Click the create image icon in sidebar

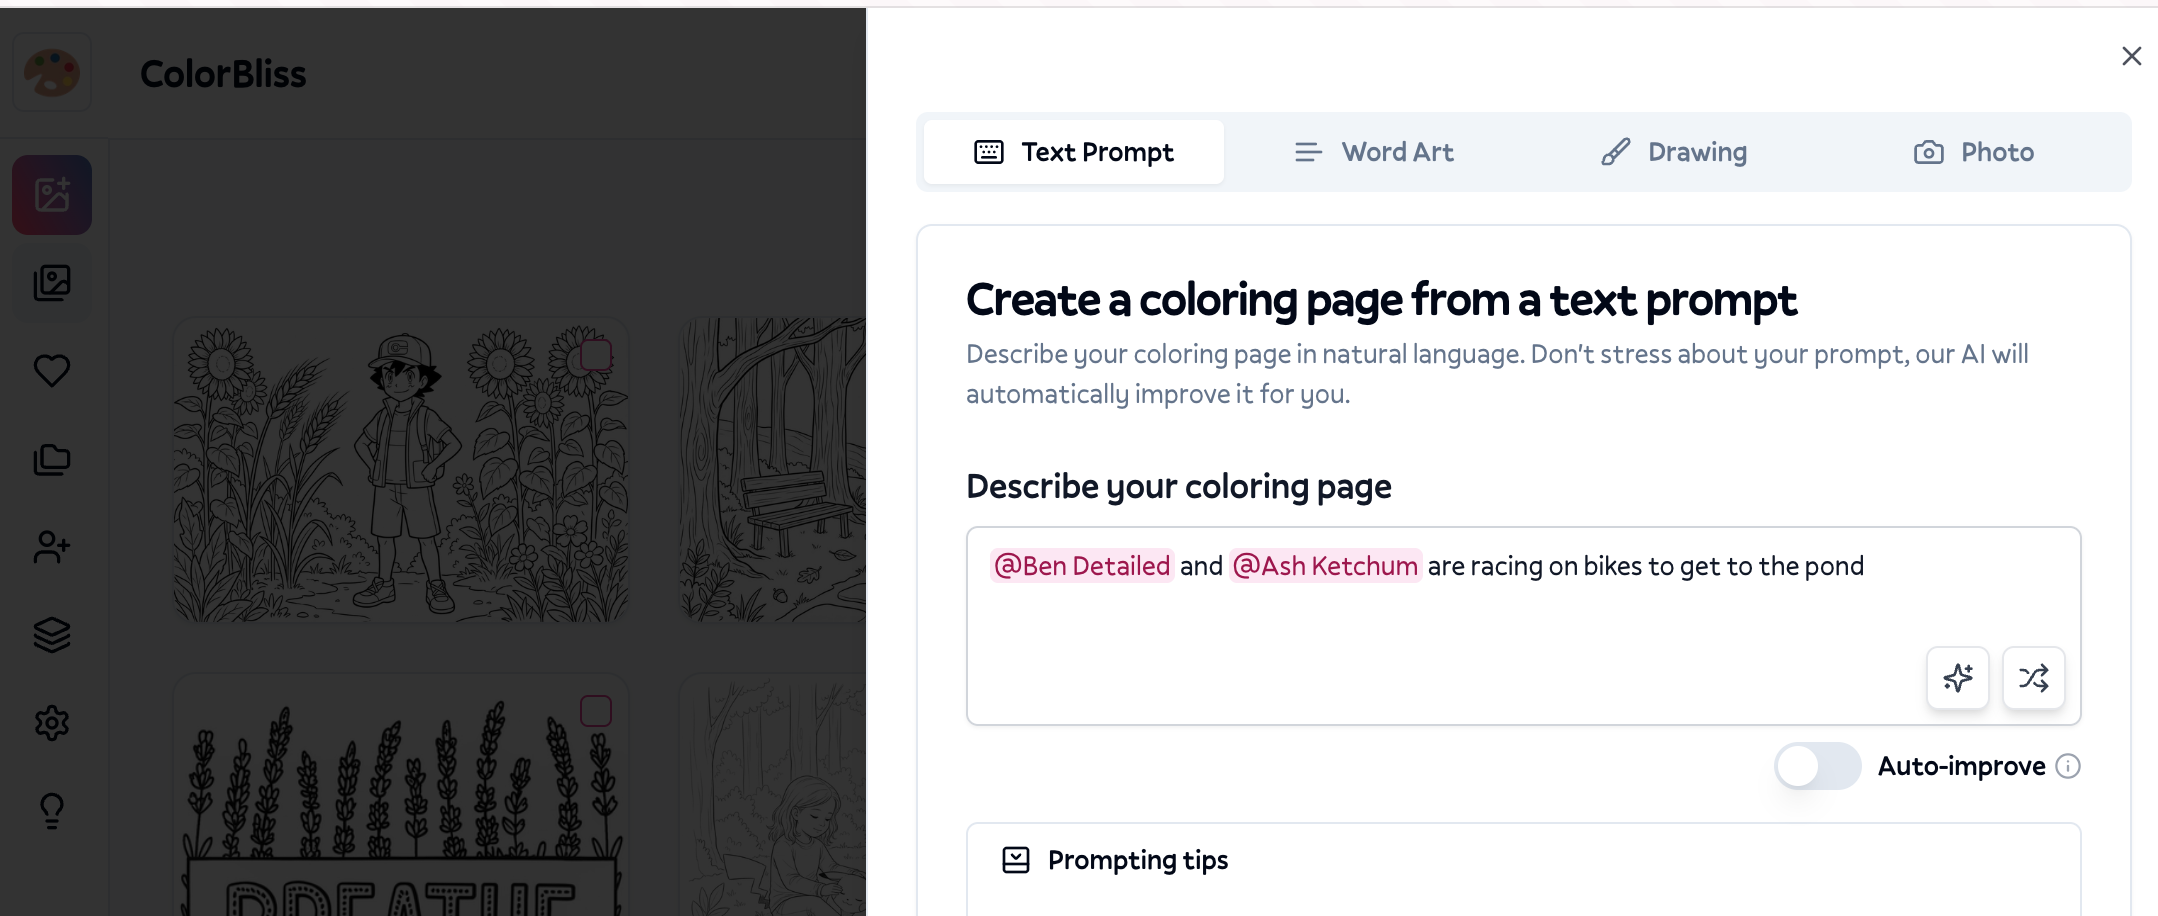coord(52,195)
